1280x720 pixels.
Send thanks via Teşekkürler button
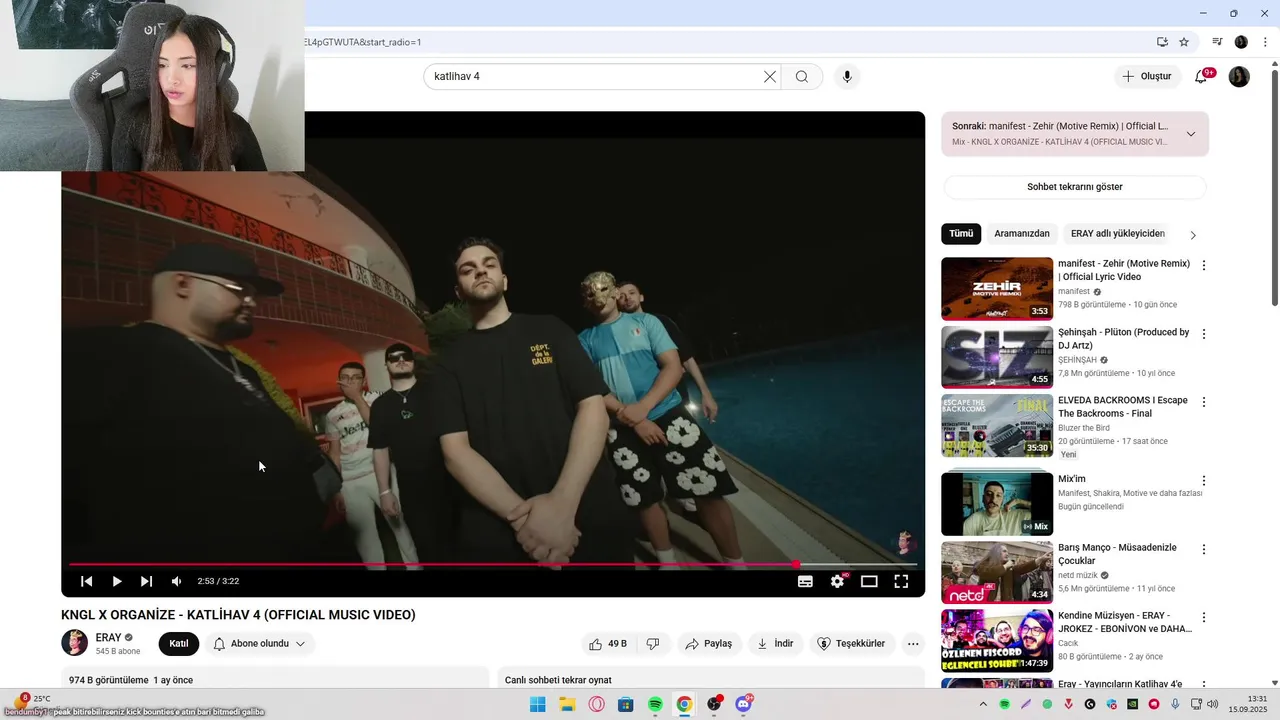tap(851, 644)
